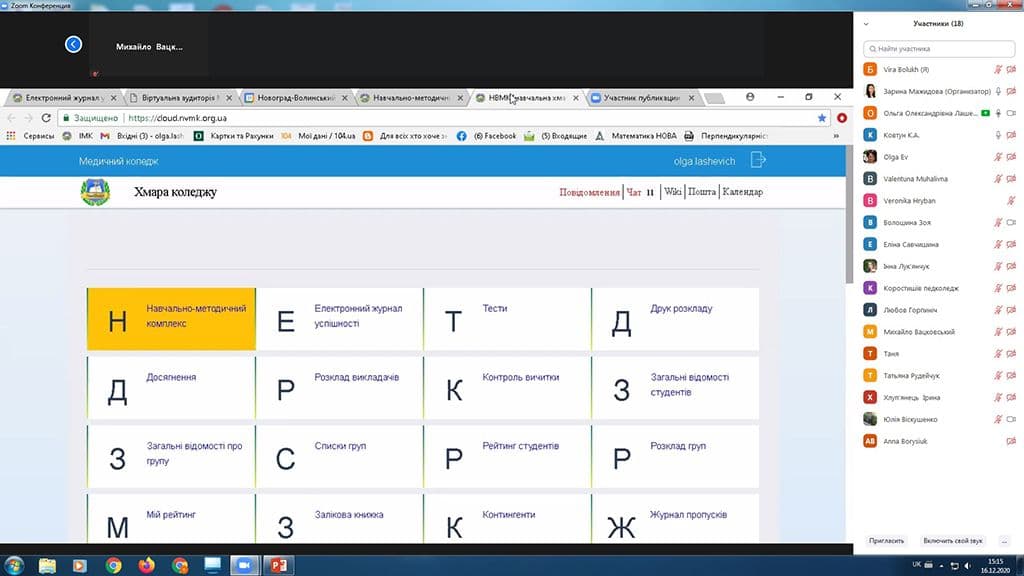Click the media player icon in the taskbar
The image size is (1024, 576).
(x=80, y=565)
